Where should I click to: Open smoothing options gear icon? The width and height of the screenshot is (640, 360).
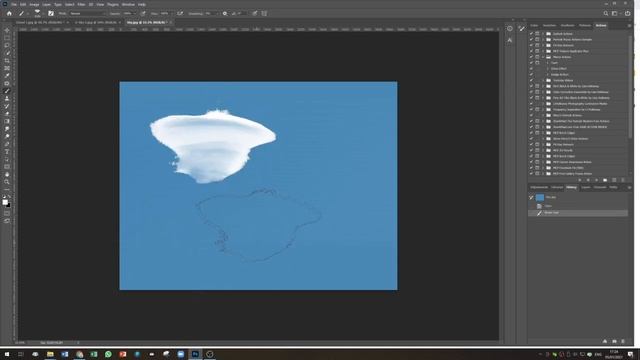pyautogui.click(x=224, y=13)
